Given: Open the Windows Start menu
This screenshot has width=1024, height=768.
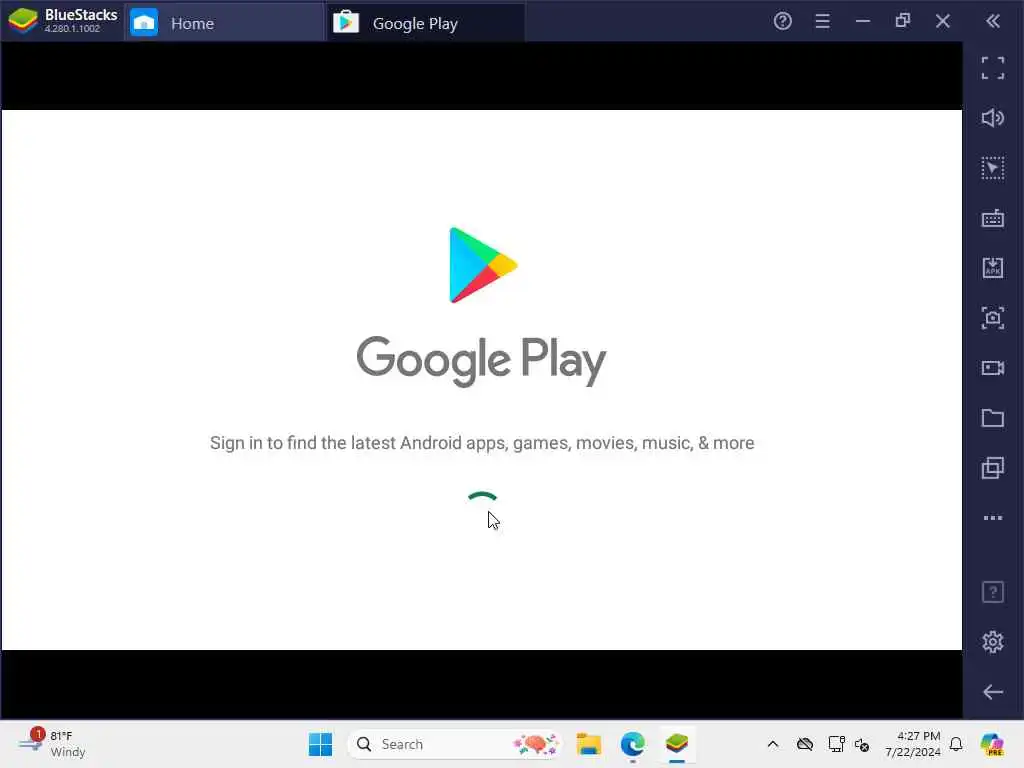Looking at the screenshot, I should pos(320,744).
